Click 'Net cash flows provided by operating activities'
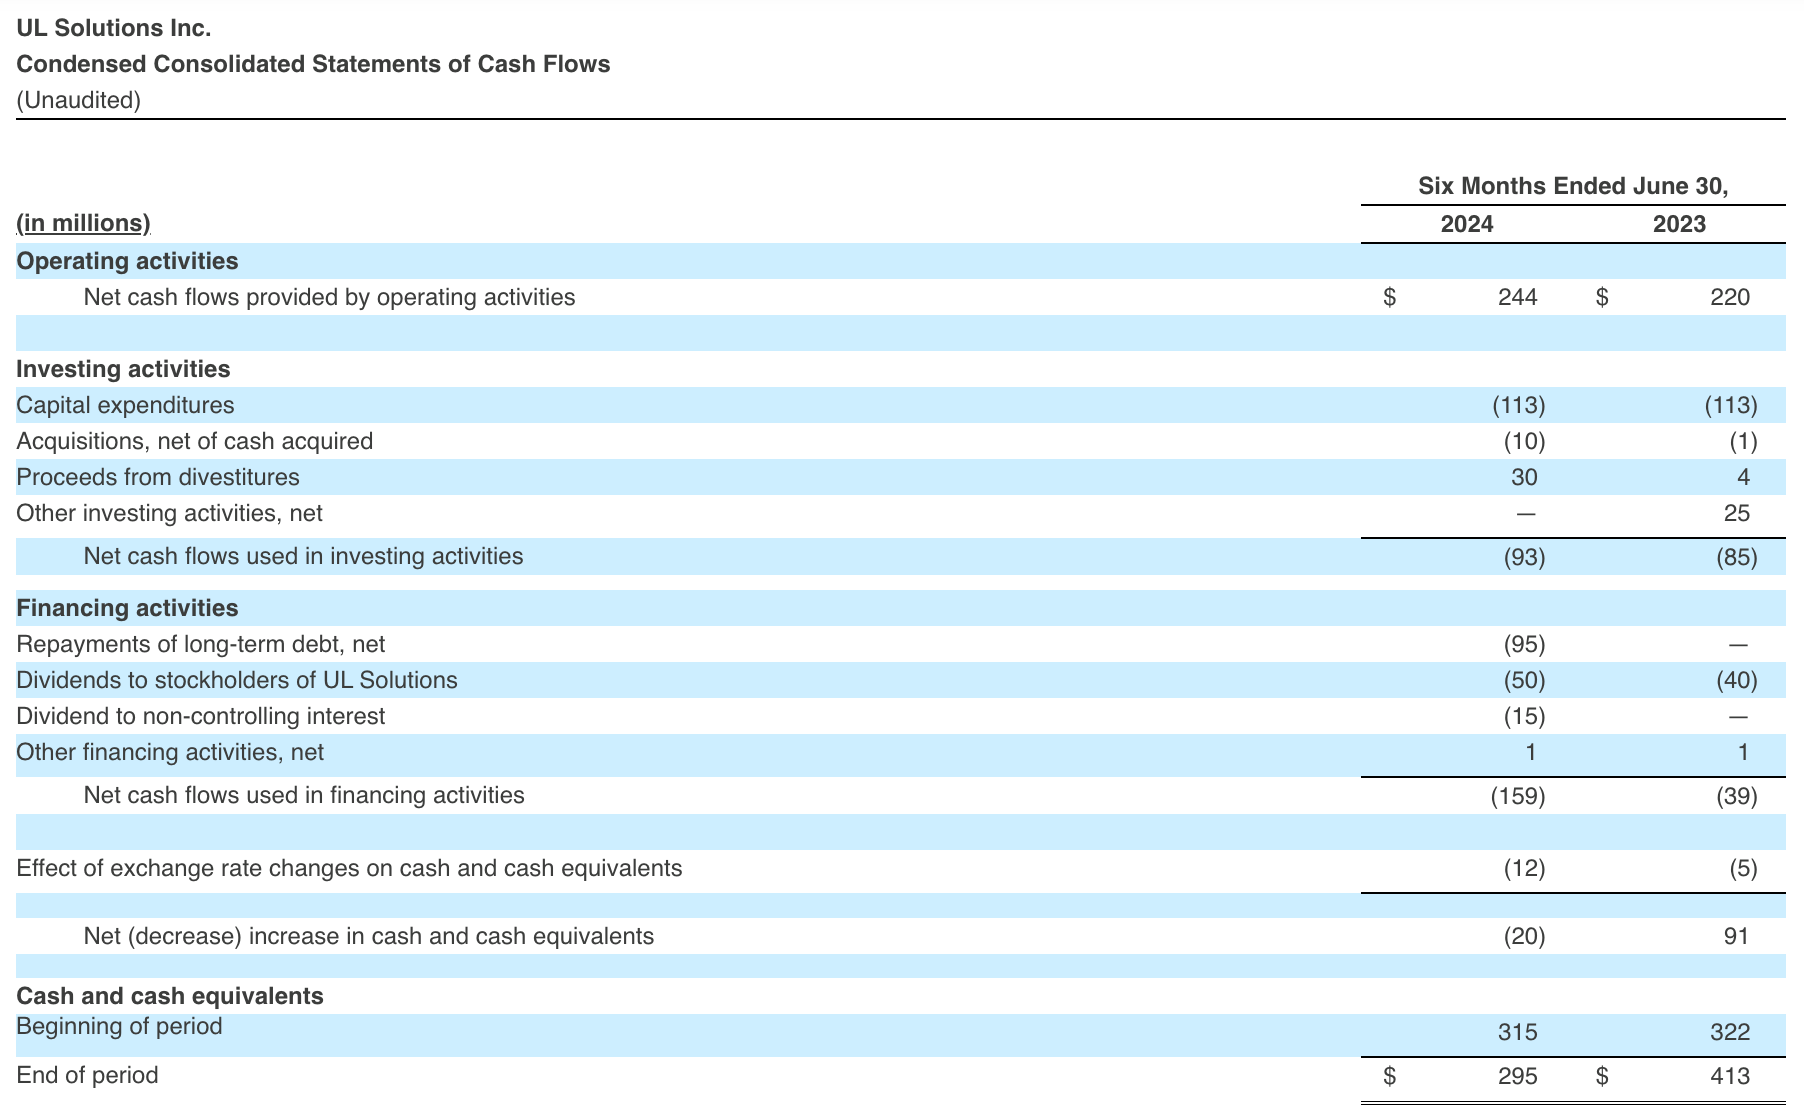The image size is (1804, 1120). 329,297
